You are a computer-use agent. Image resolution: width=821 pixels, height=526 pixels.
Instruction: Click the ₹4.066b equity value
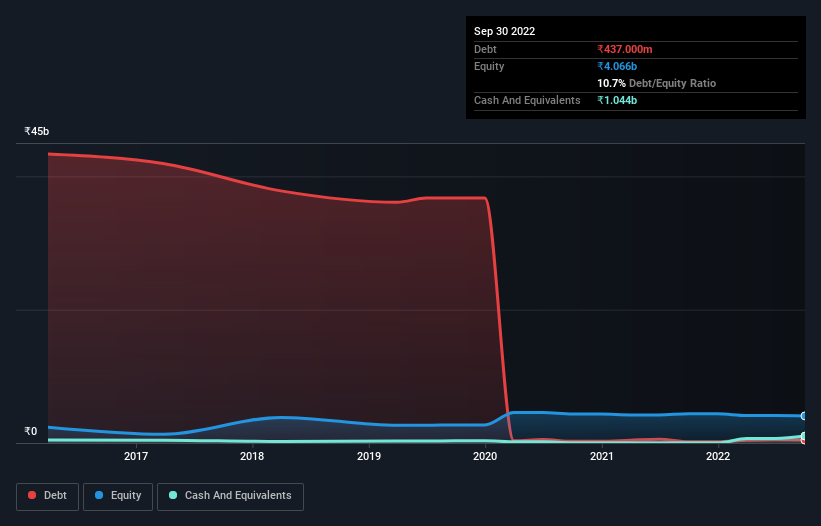pos(617,66)
